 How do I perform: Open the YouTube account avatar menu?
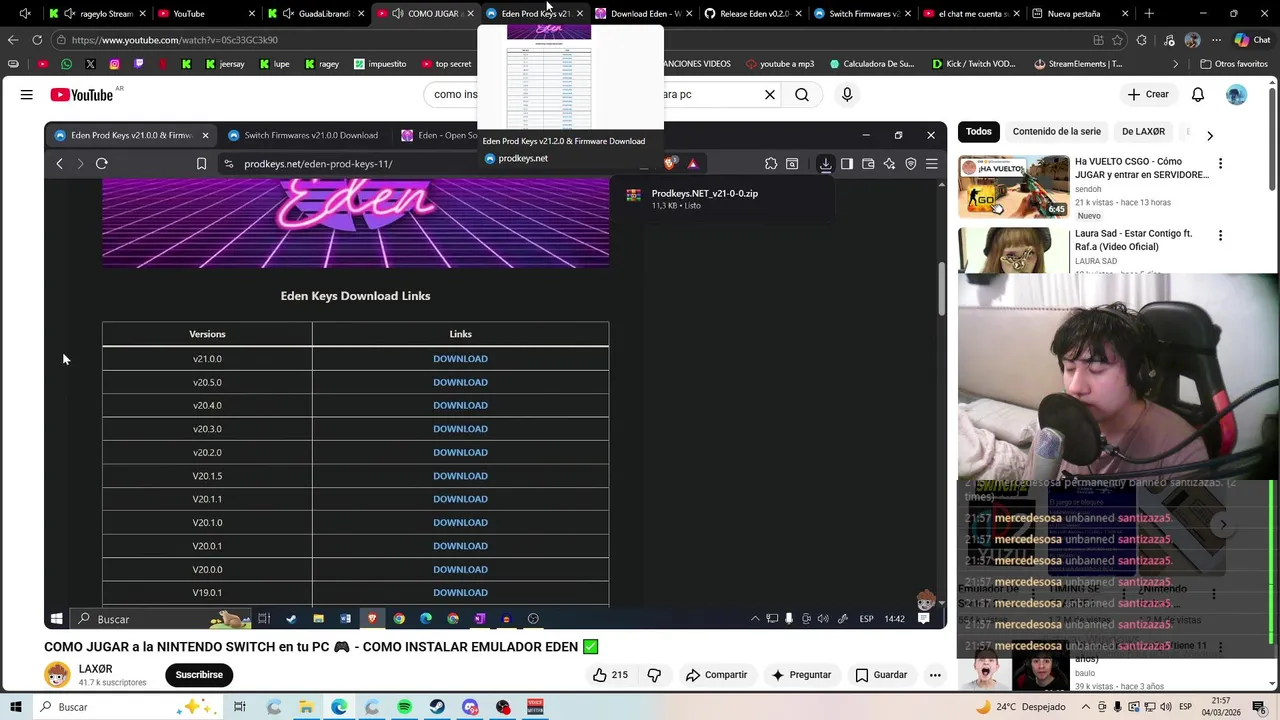(1237, 94)
